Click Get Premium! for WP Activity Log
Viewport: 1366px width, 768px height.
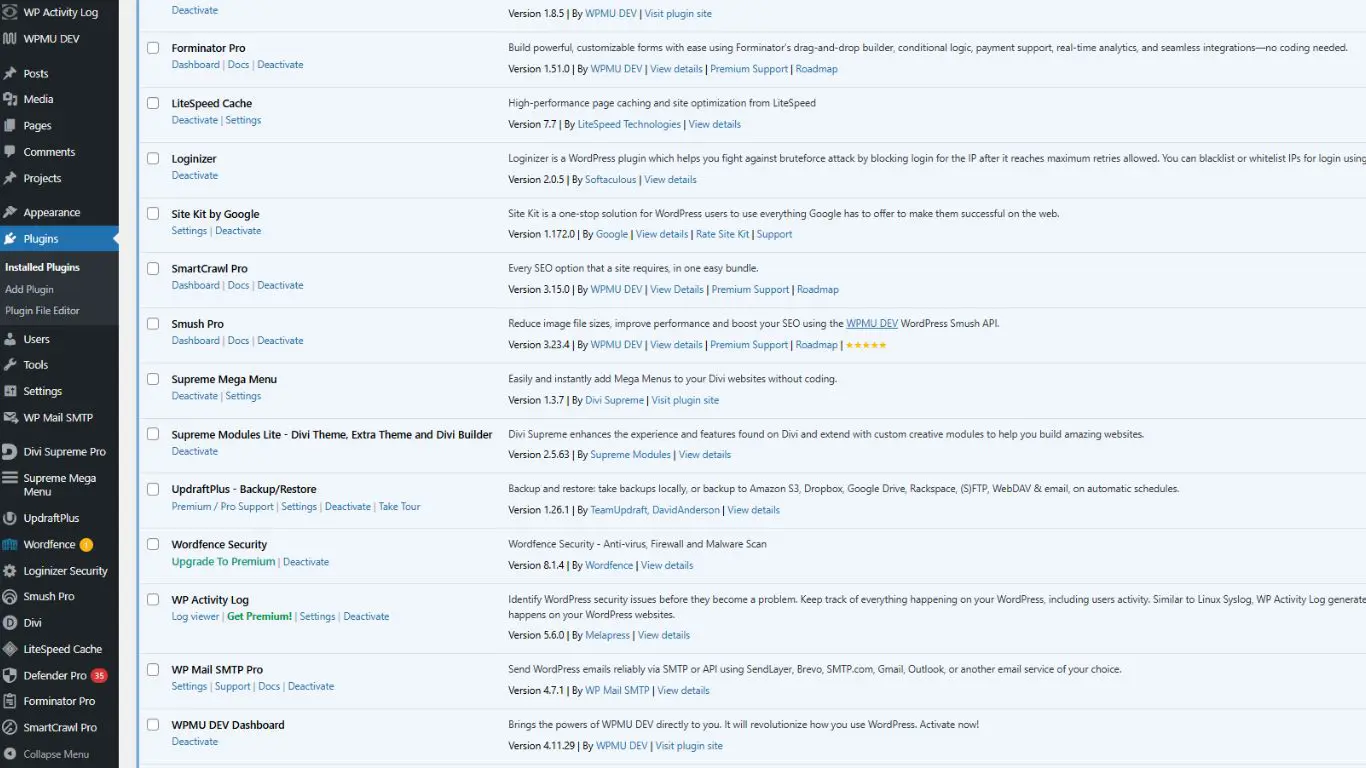point(259,616)
